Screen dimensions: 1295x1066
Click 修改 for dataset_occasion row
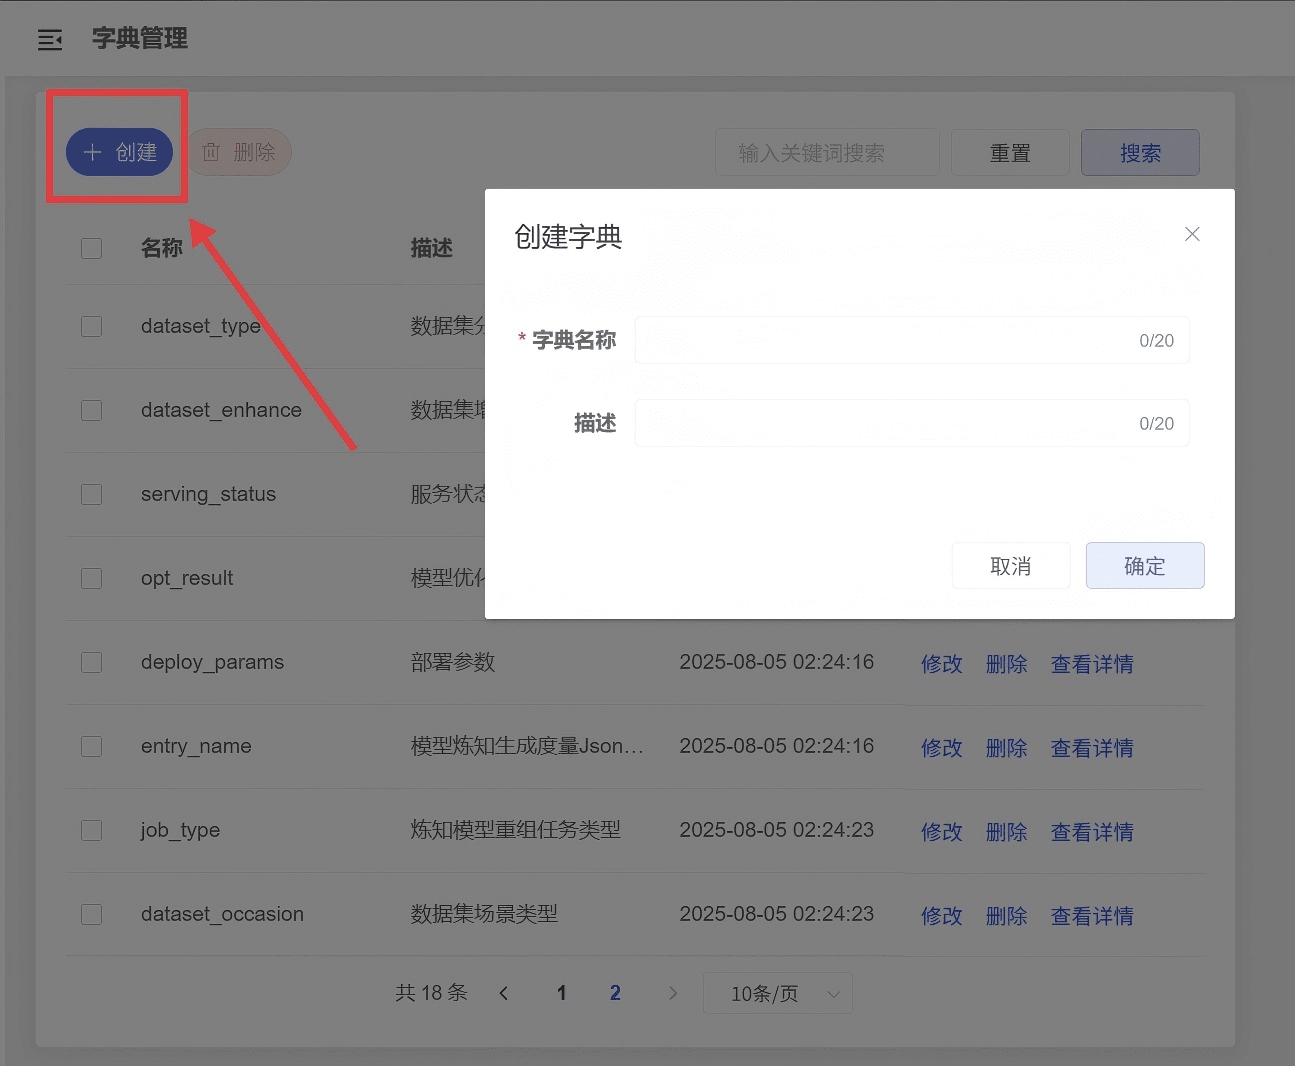pyautogui.click(x=941, y=916)
